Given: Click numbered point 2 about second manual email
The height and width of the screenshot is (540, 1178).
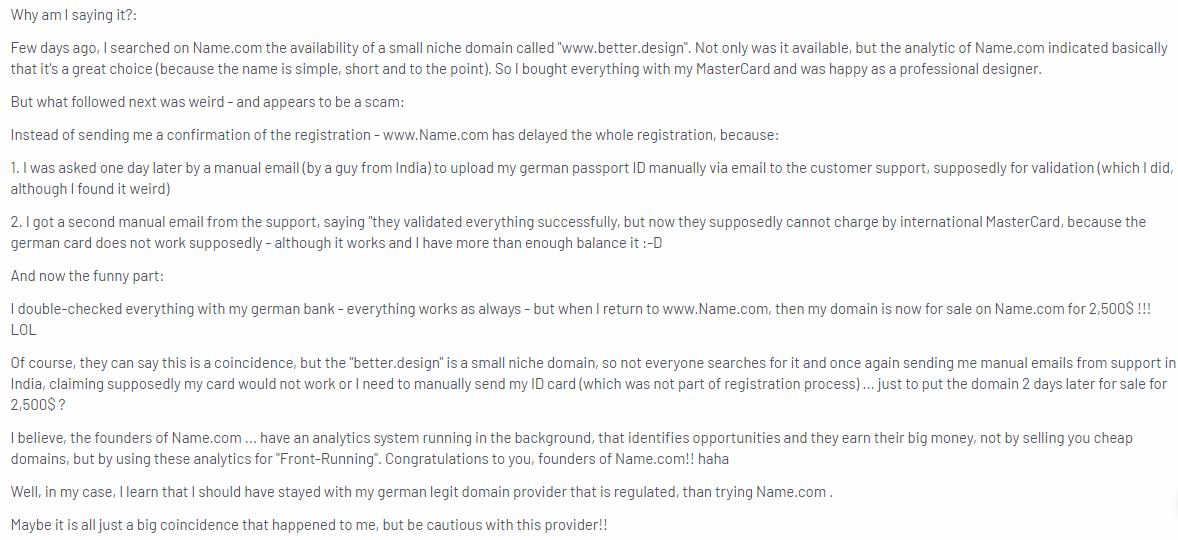Looking at the screenshot, I should click(x=578, y=233).
